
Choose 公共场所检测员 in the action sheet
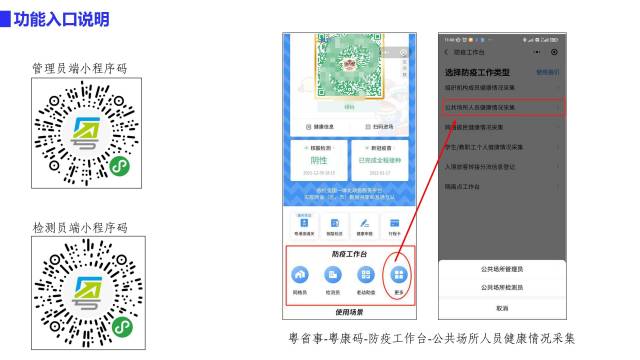(502, 288)
